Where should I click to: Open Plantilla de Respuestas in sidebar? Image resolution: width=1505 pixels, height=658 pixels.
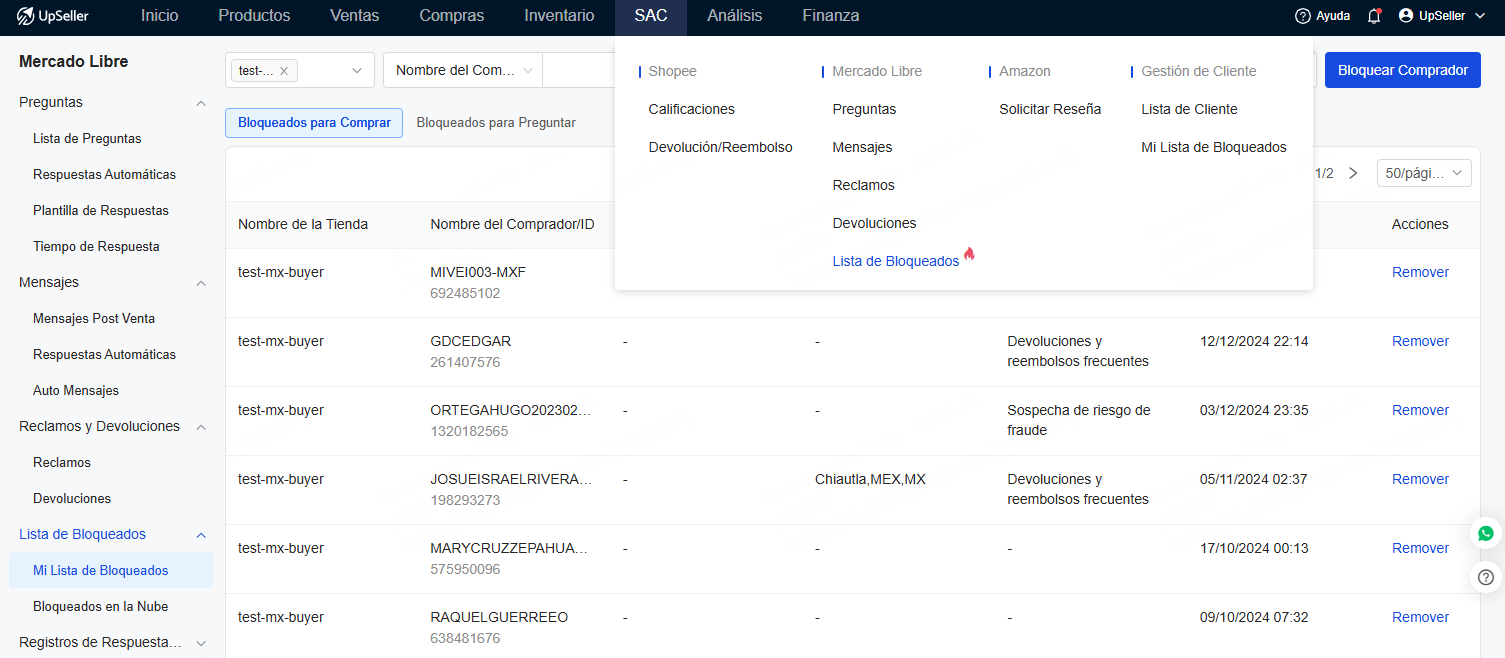pyautogui.click(x=101, y=211)
